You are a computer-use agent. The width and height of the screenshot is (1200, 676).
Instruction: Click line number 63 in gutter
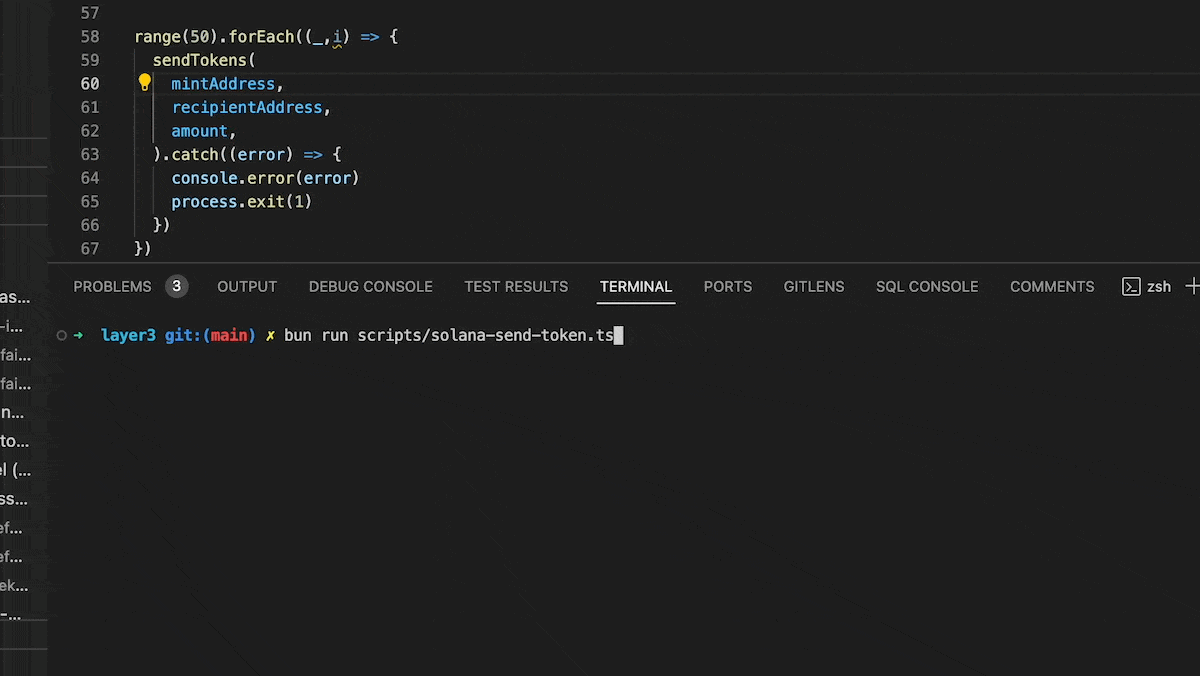point(90,154)
